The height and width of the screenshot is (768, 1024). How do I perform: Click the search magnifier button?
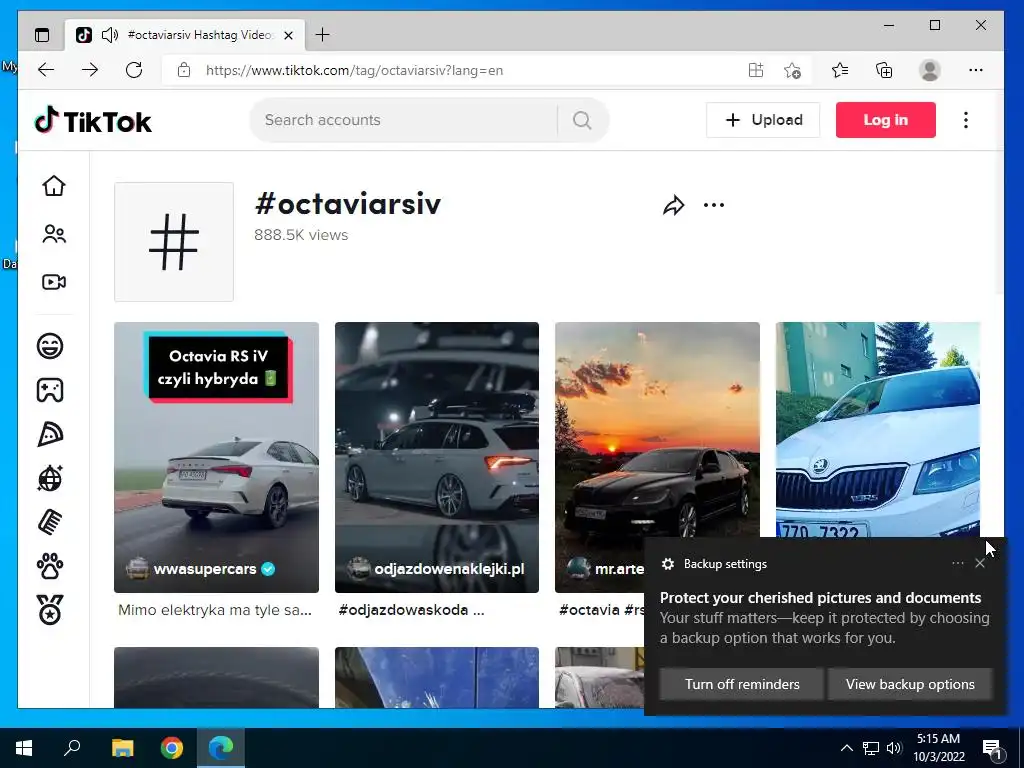582,120
